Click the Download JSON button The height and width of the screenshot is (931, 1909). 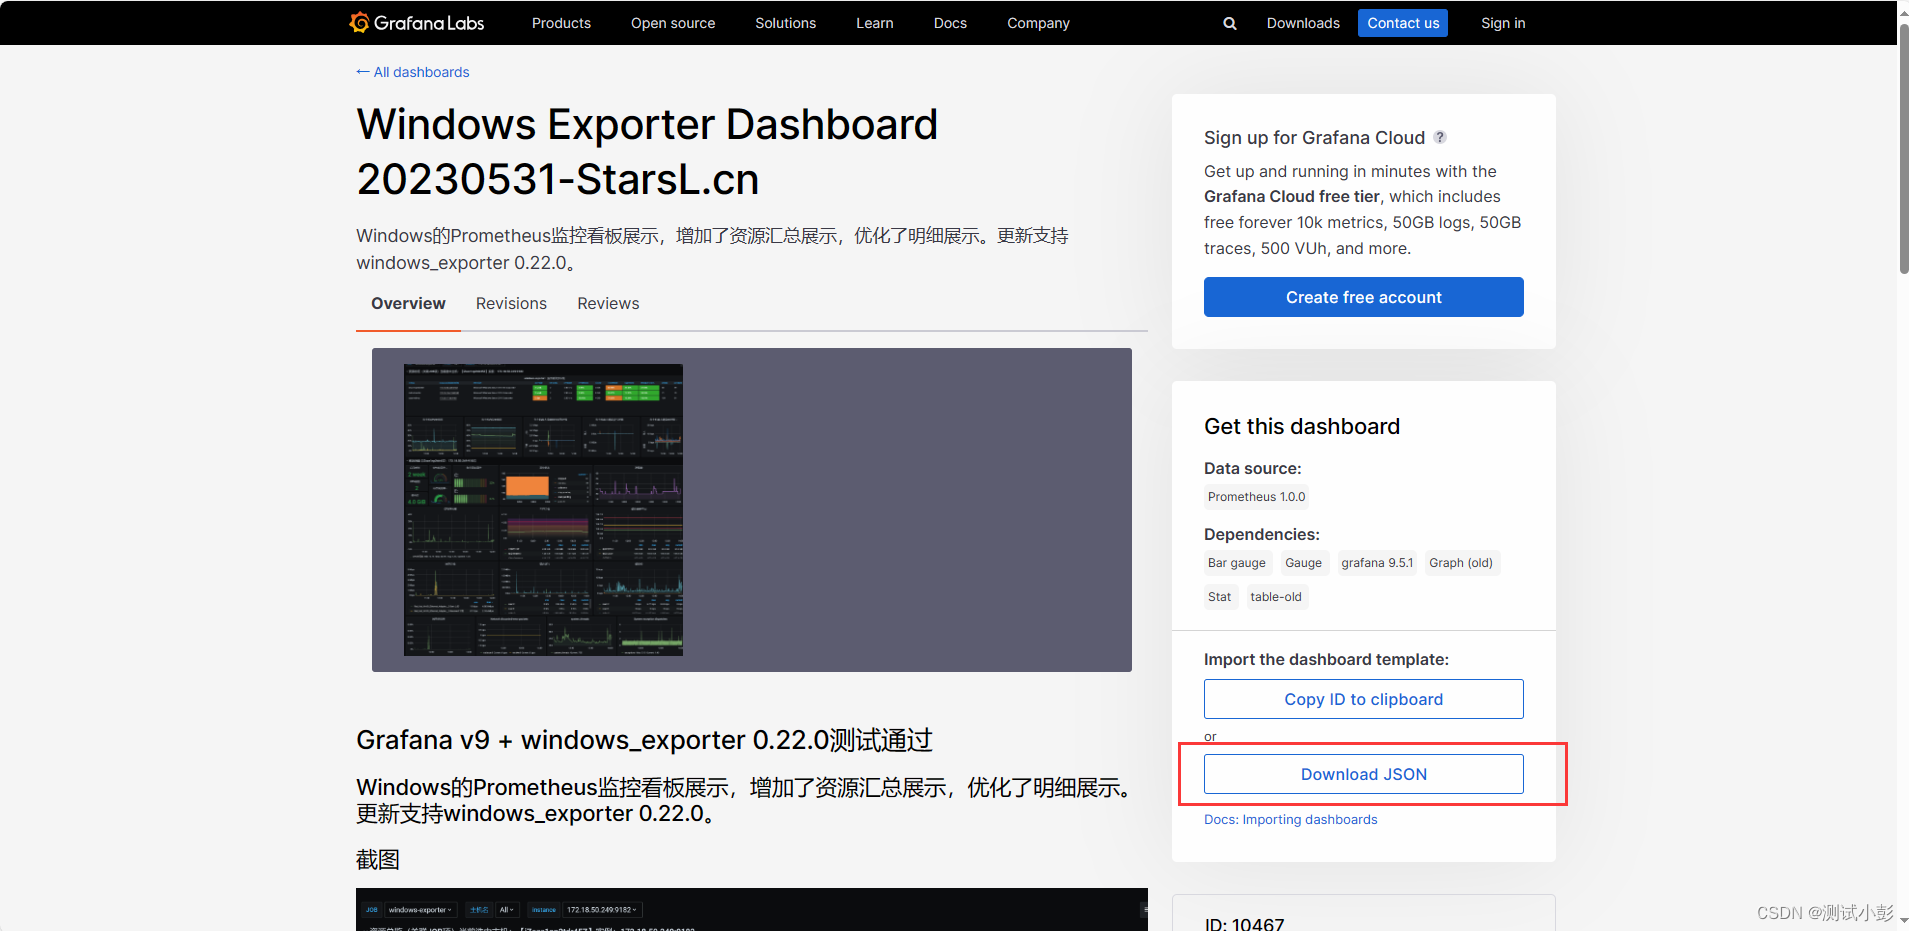(1363, 774)
